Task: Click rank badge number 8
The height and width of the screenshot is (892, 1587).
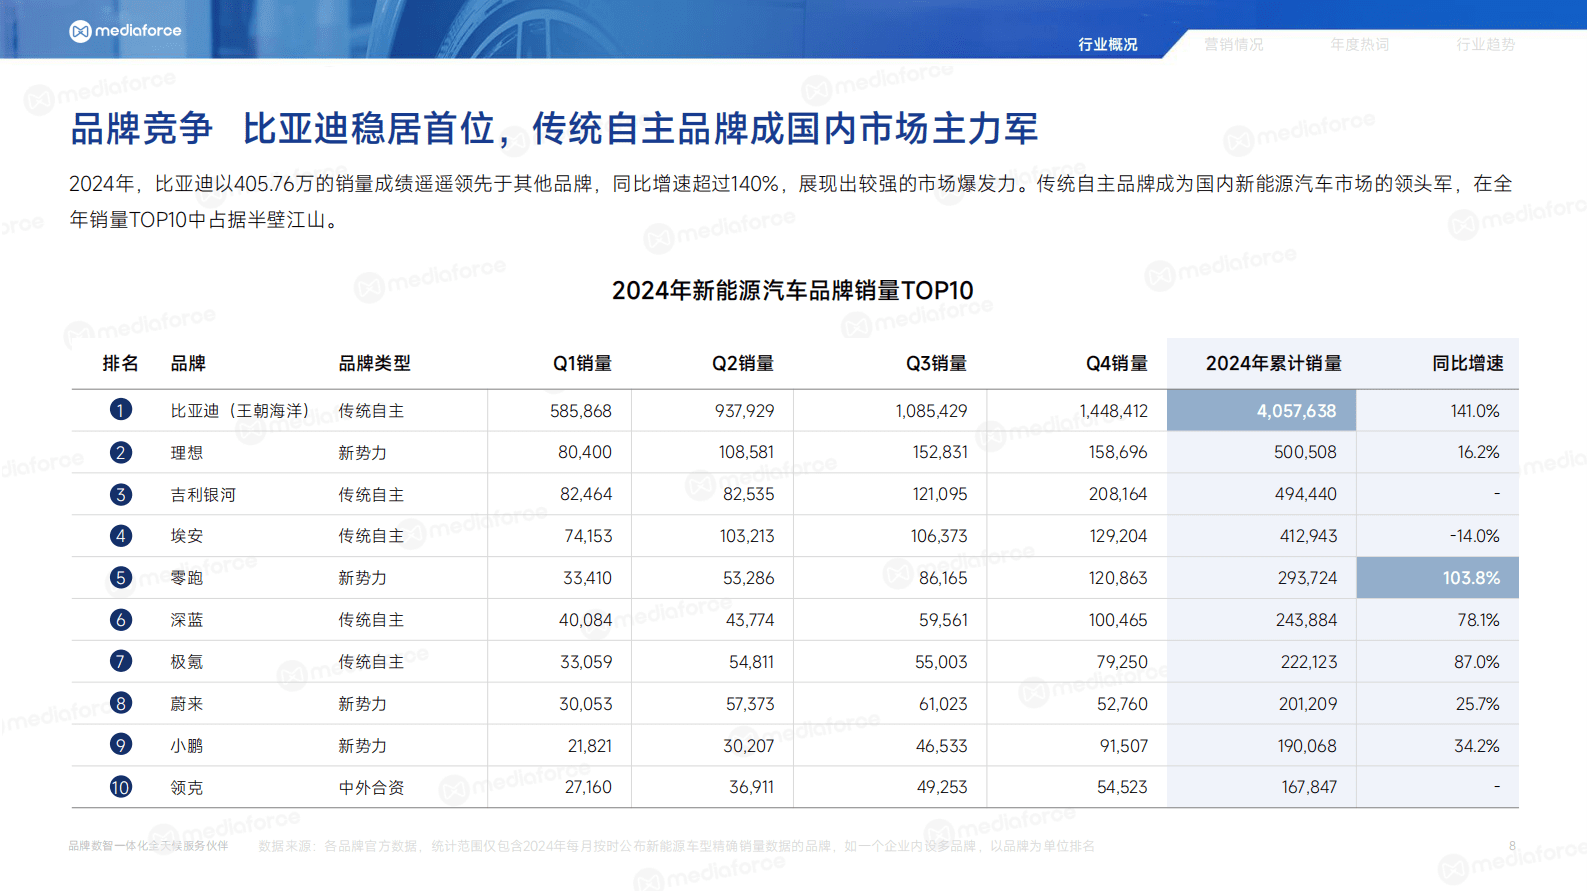Action: [x=120, y=704]
